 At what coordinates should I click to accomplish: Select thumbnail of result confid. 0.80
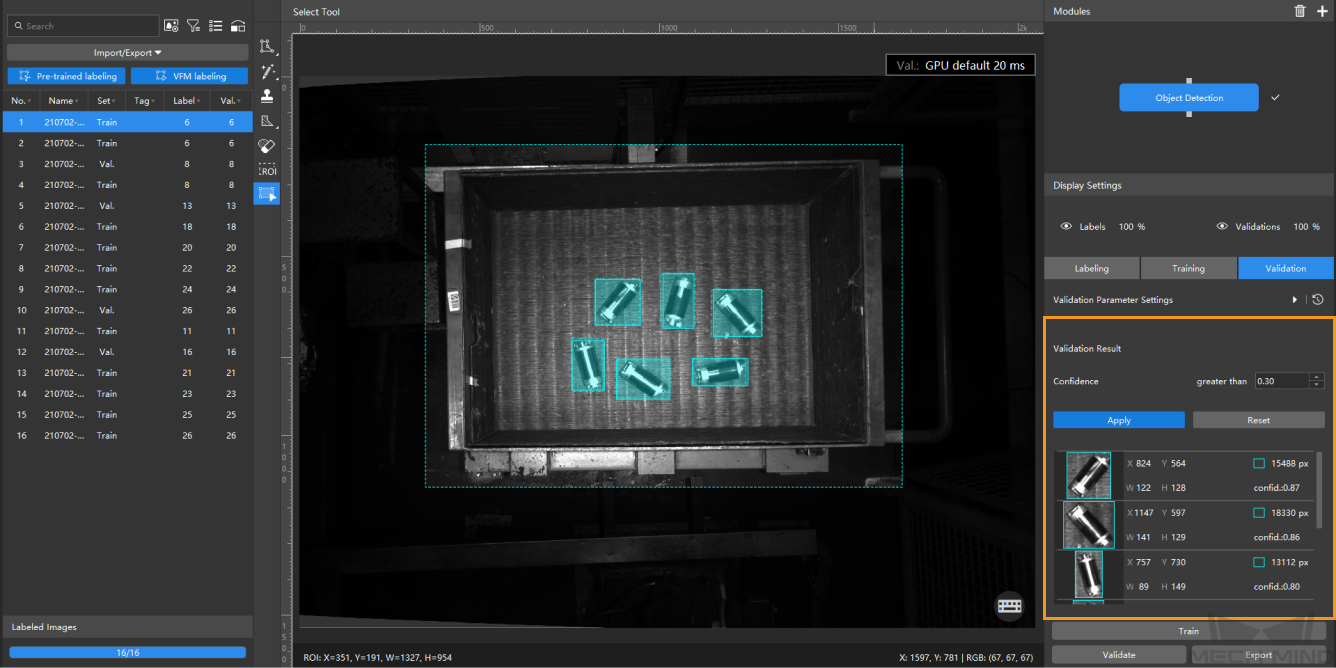click(1088, 574)
